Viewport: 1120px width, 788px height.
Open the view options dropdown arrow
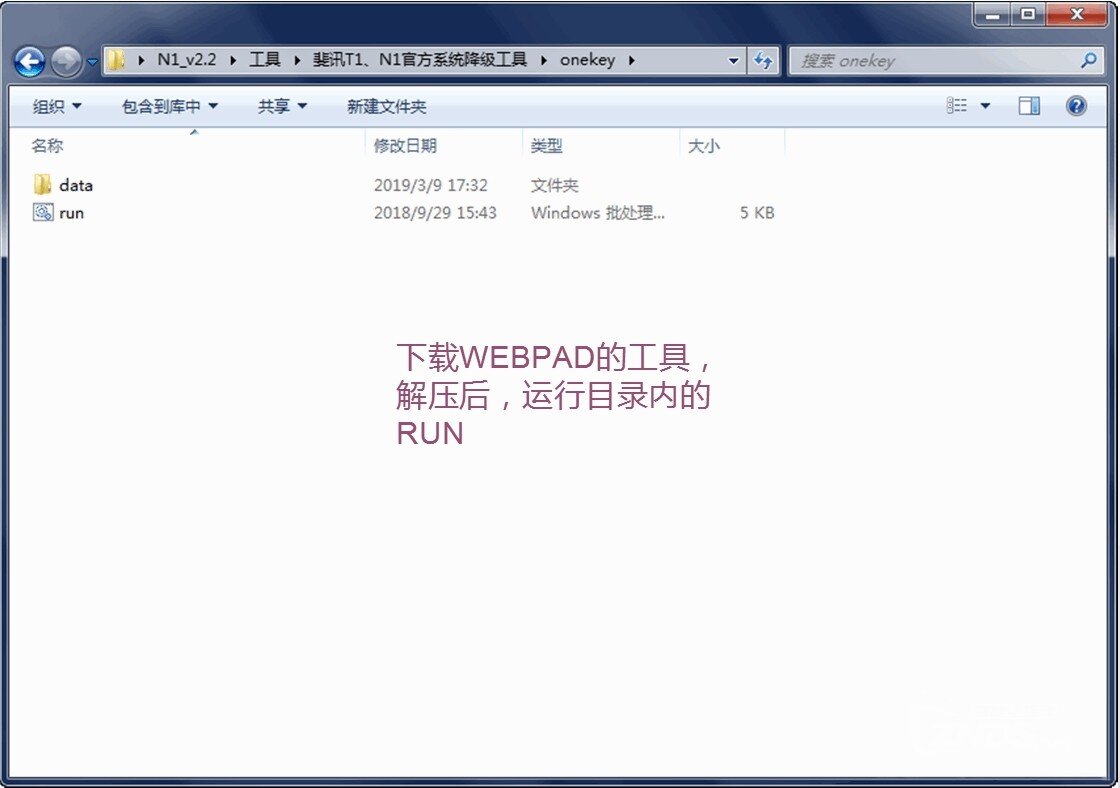(985, 106)
